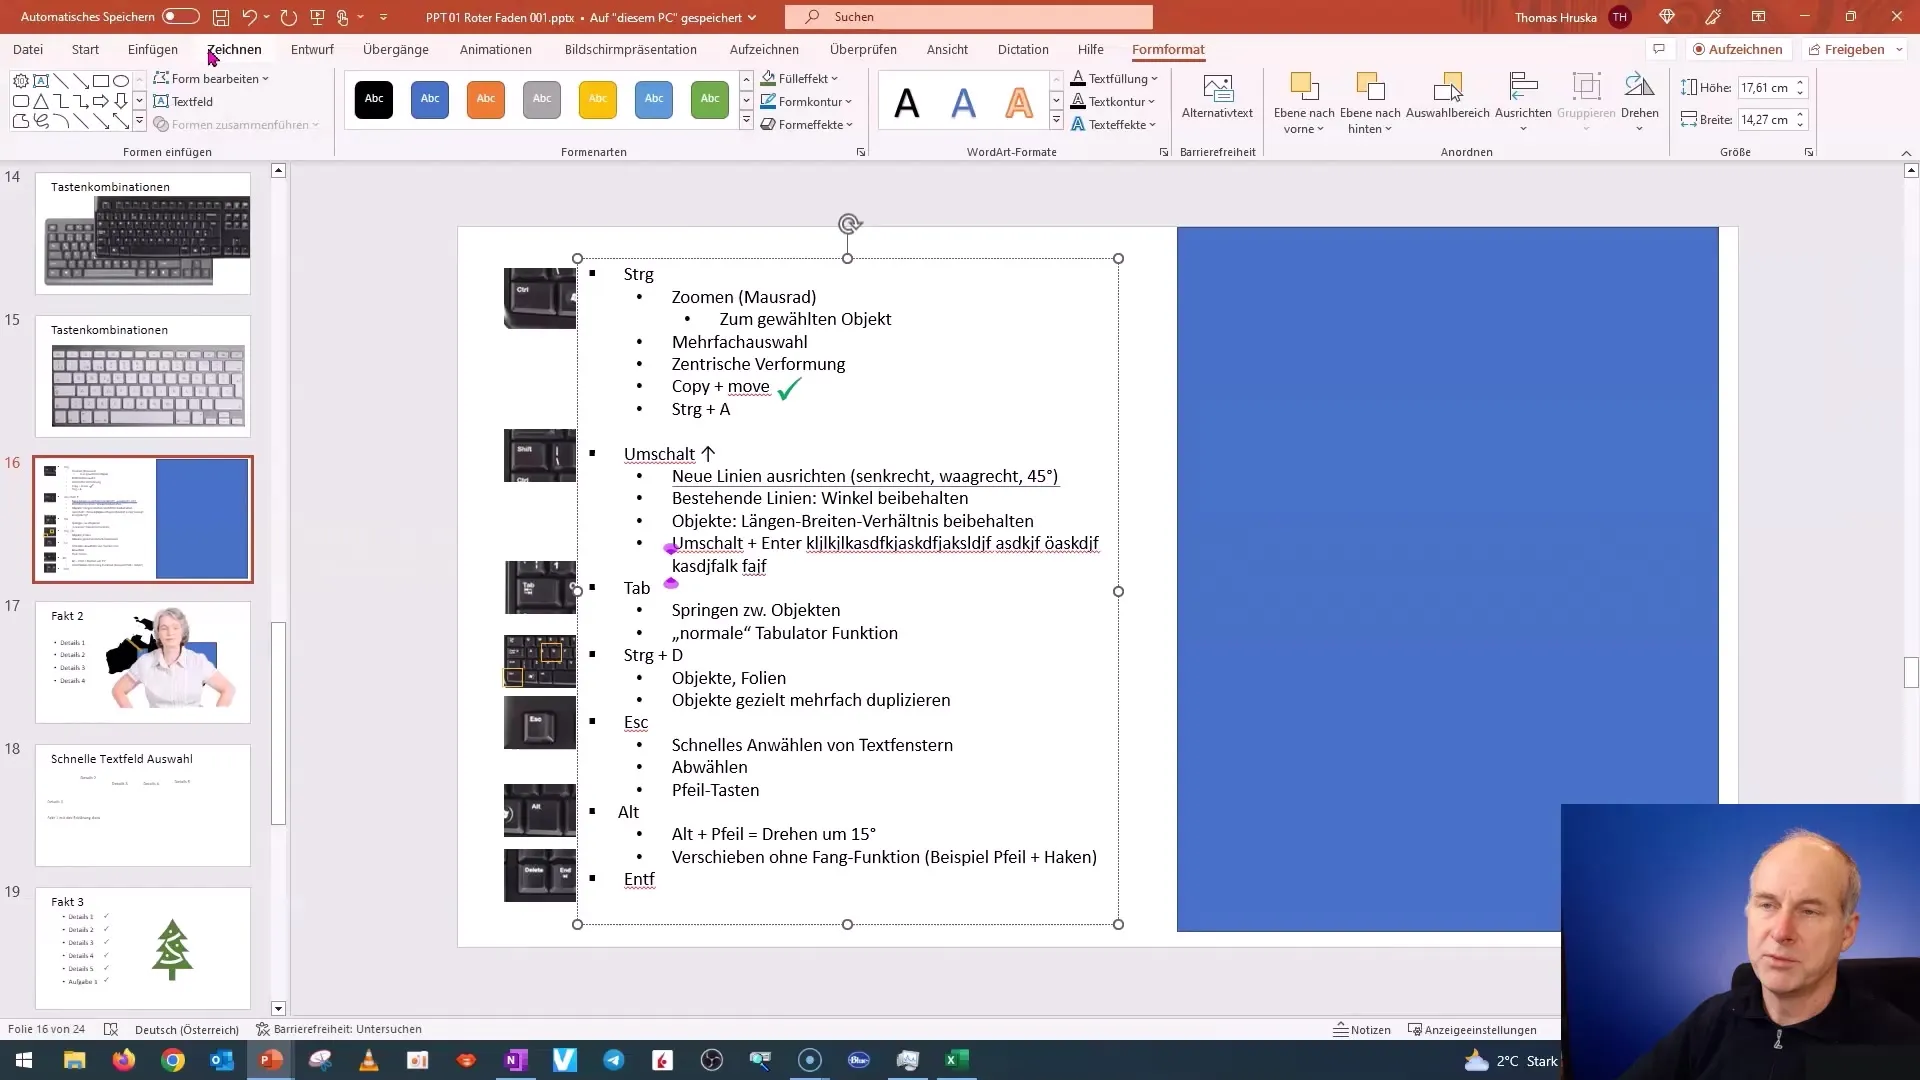
Task: Open Textfüllung dropdown
Action: point(1114,78)
